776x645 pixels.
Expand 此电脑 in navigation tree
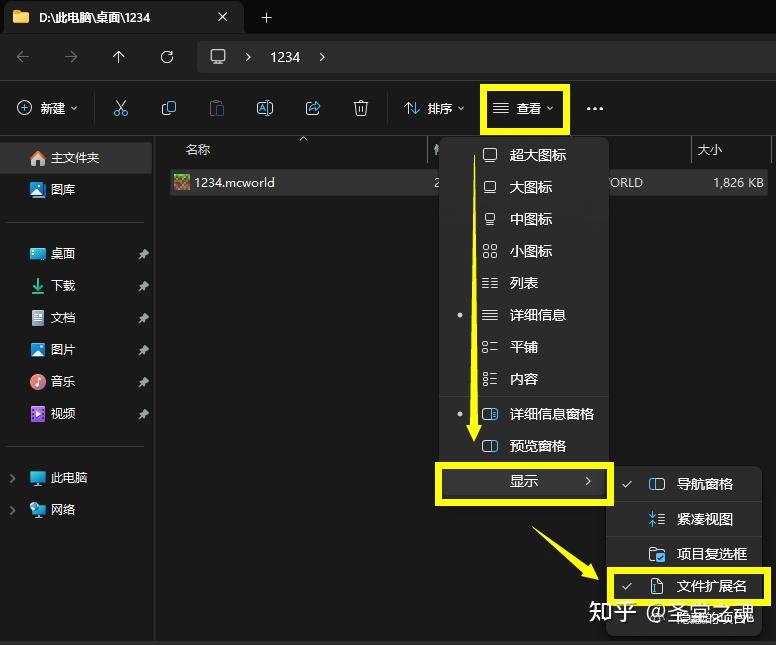tap(13, 478)
